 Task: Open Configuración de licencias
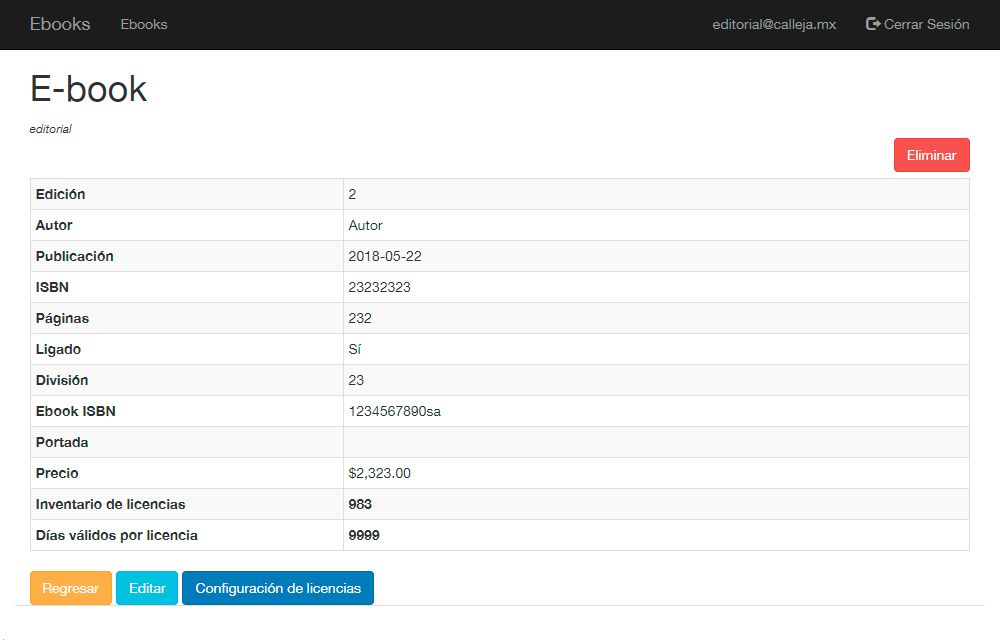point(278,588)
